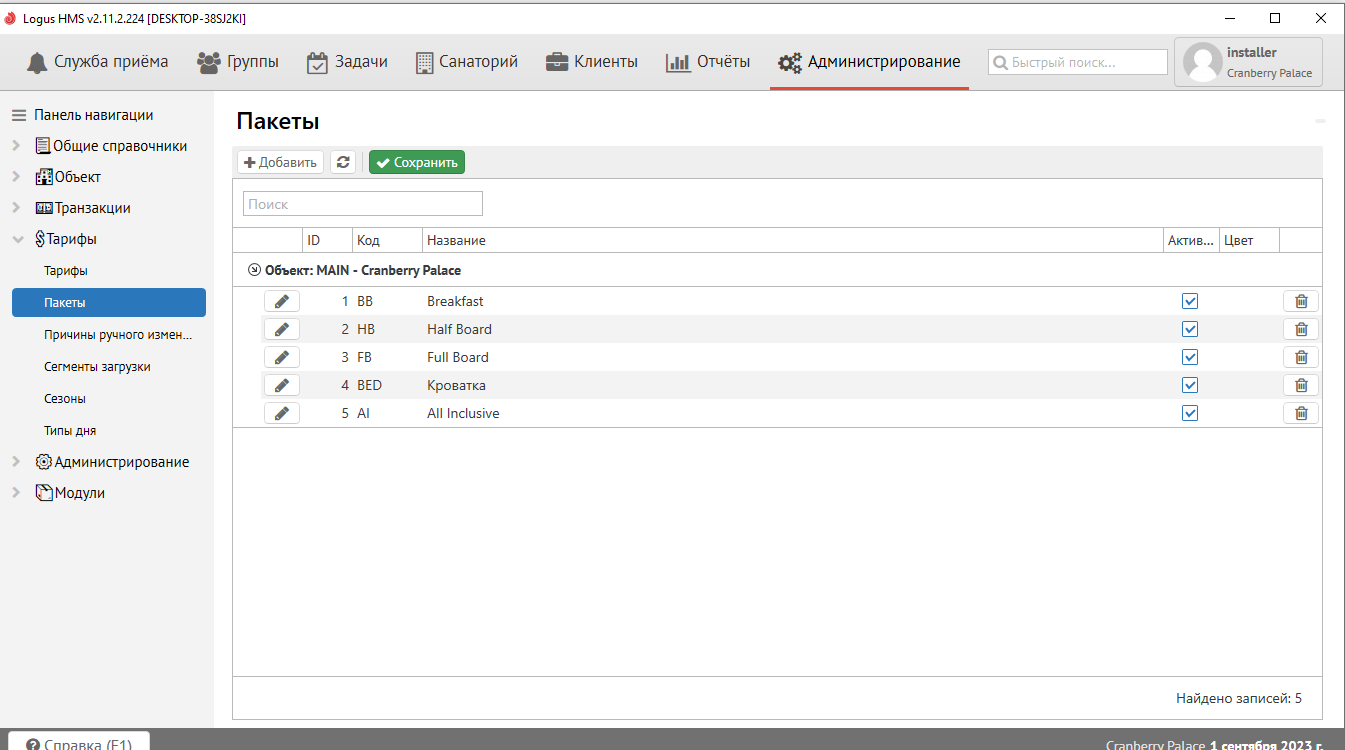Uncheck Active for Breakfast package
Image resolution: width=1345 pixels, height=750 pixels.
(x=1190, y=301)
